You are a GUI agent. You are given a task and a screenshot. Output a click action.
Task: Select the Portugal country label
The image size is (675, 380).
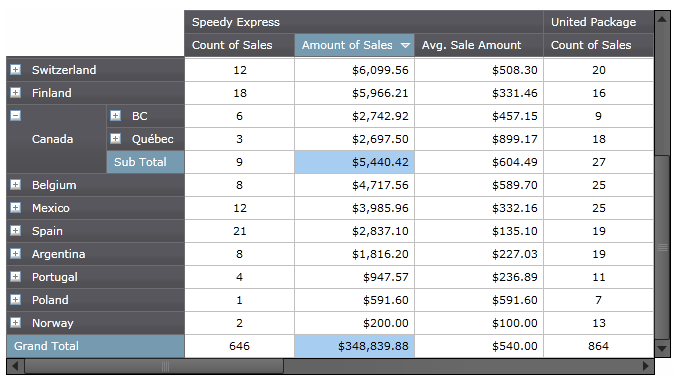[55, 277]
